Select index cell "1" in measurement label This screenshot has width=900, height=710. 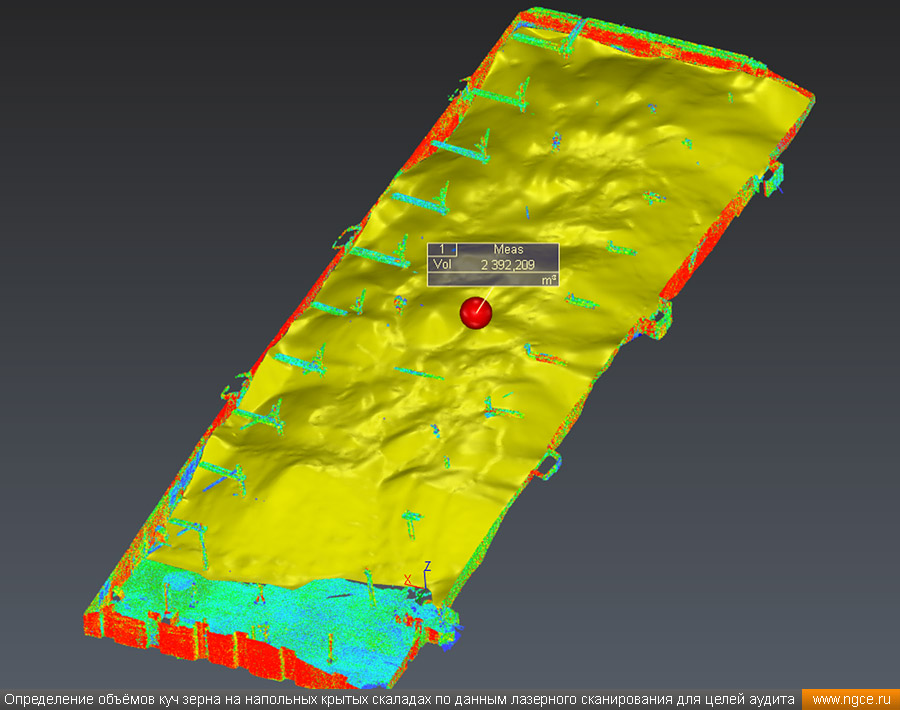pyautogui.click(x=442, y=249)
